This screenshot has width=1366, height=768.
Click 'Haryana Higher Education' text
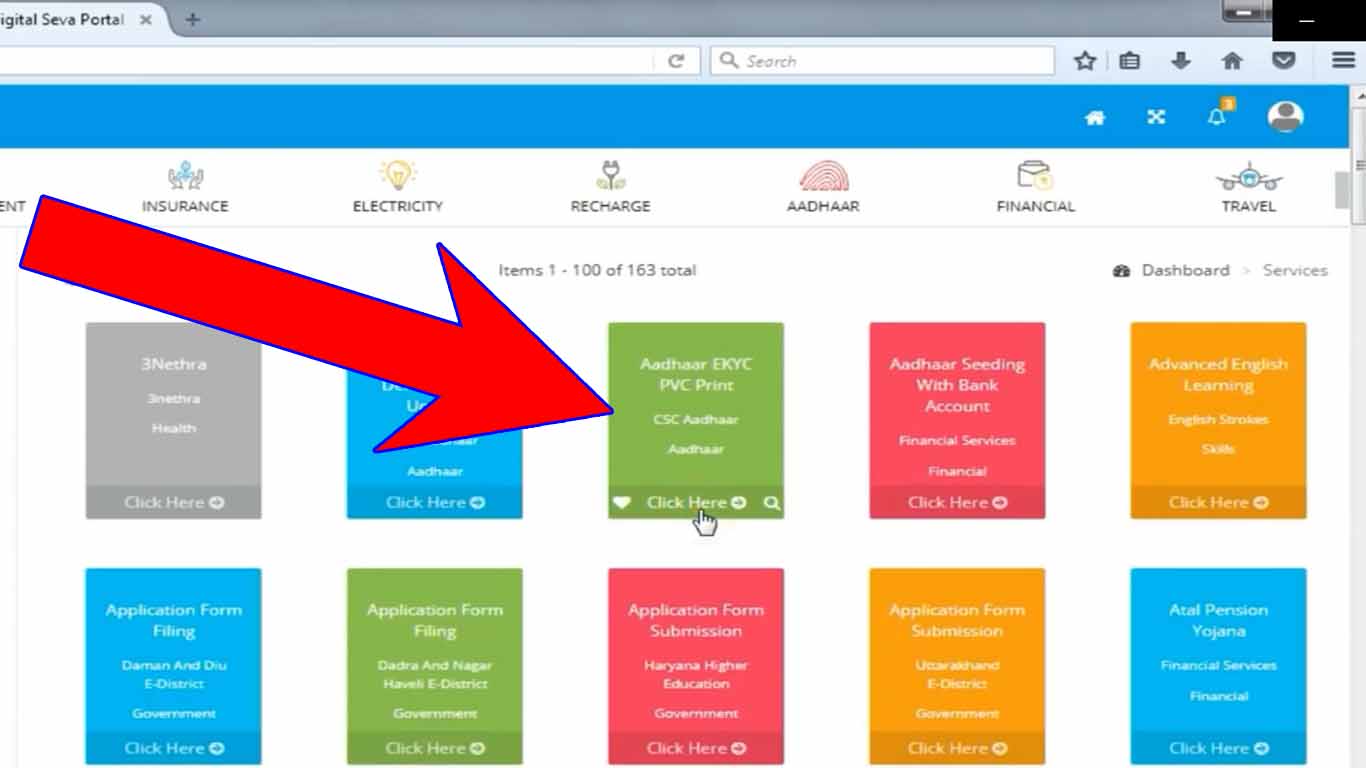point(696,674)
